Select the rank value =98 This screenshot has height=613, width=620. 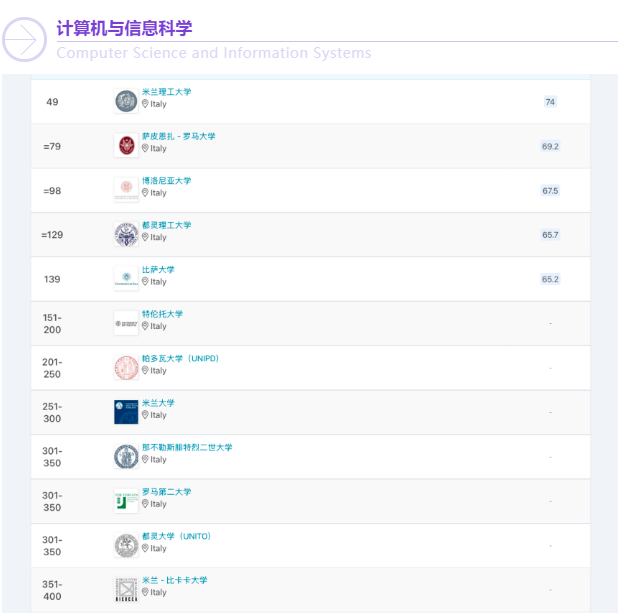(x=52, y=191)
